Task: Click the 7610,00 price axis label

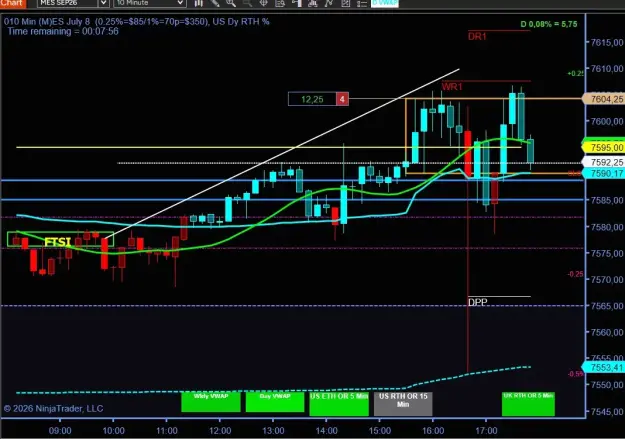Action: coord(607,69)
